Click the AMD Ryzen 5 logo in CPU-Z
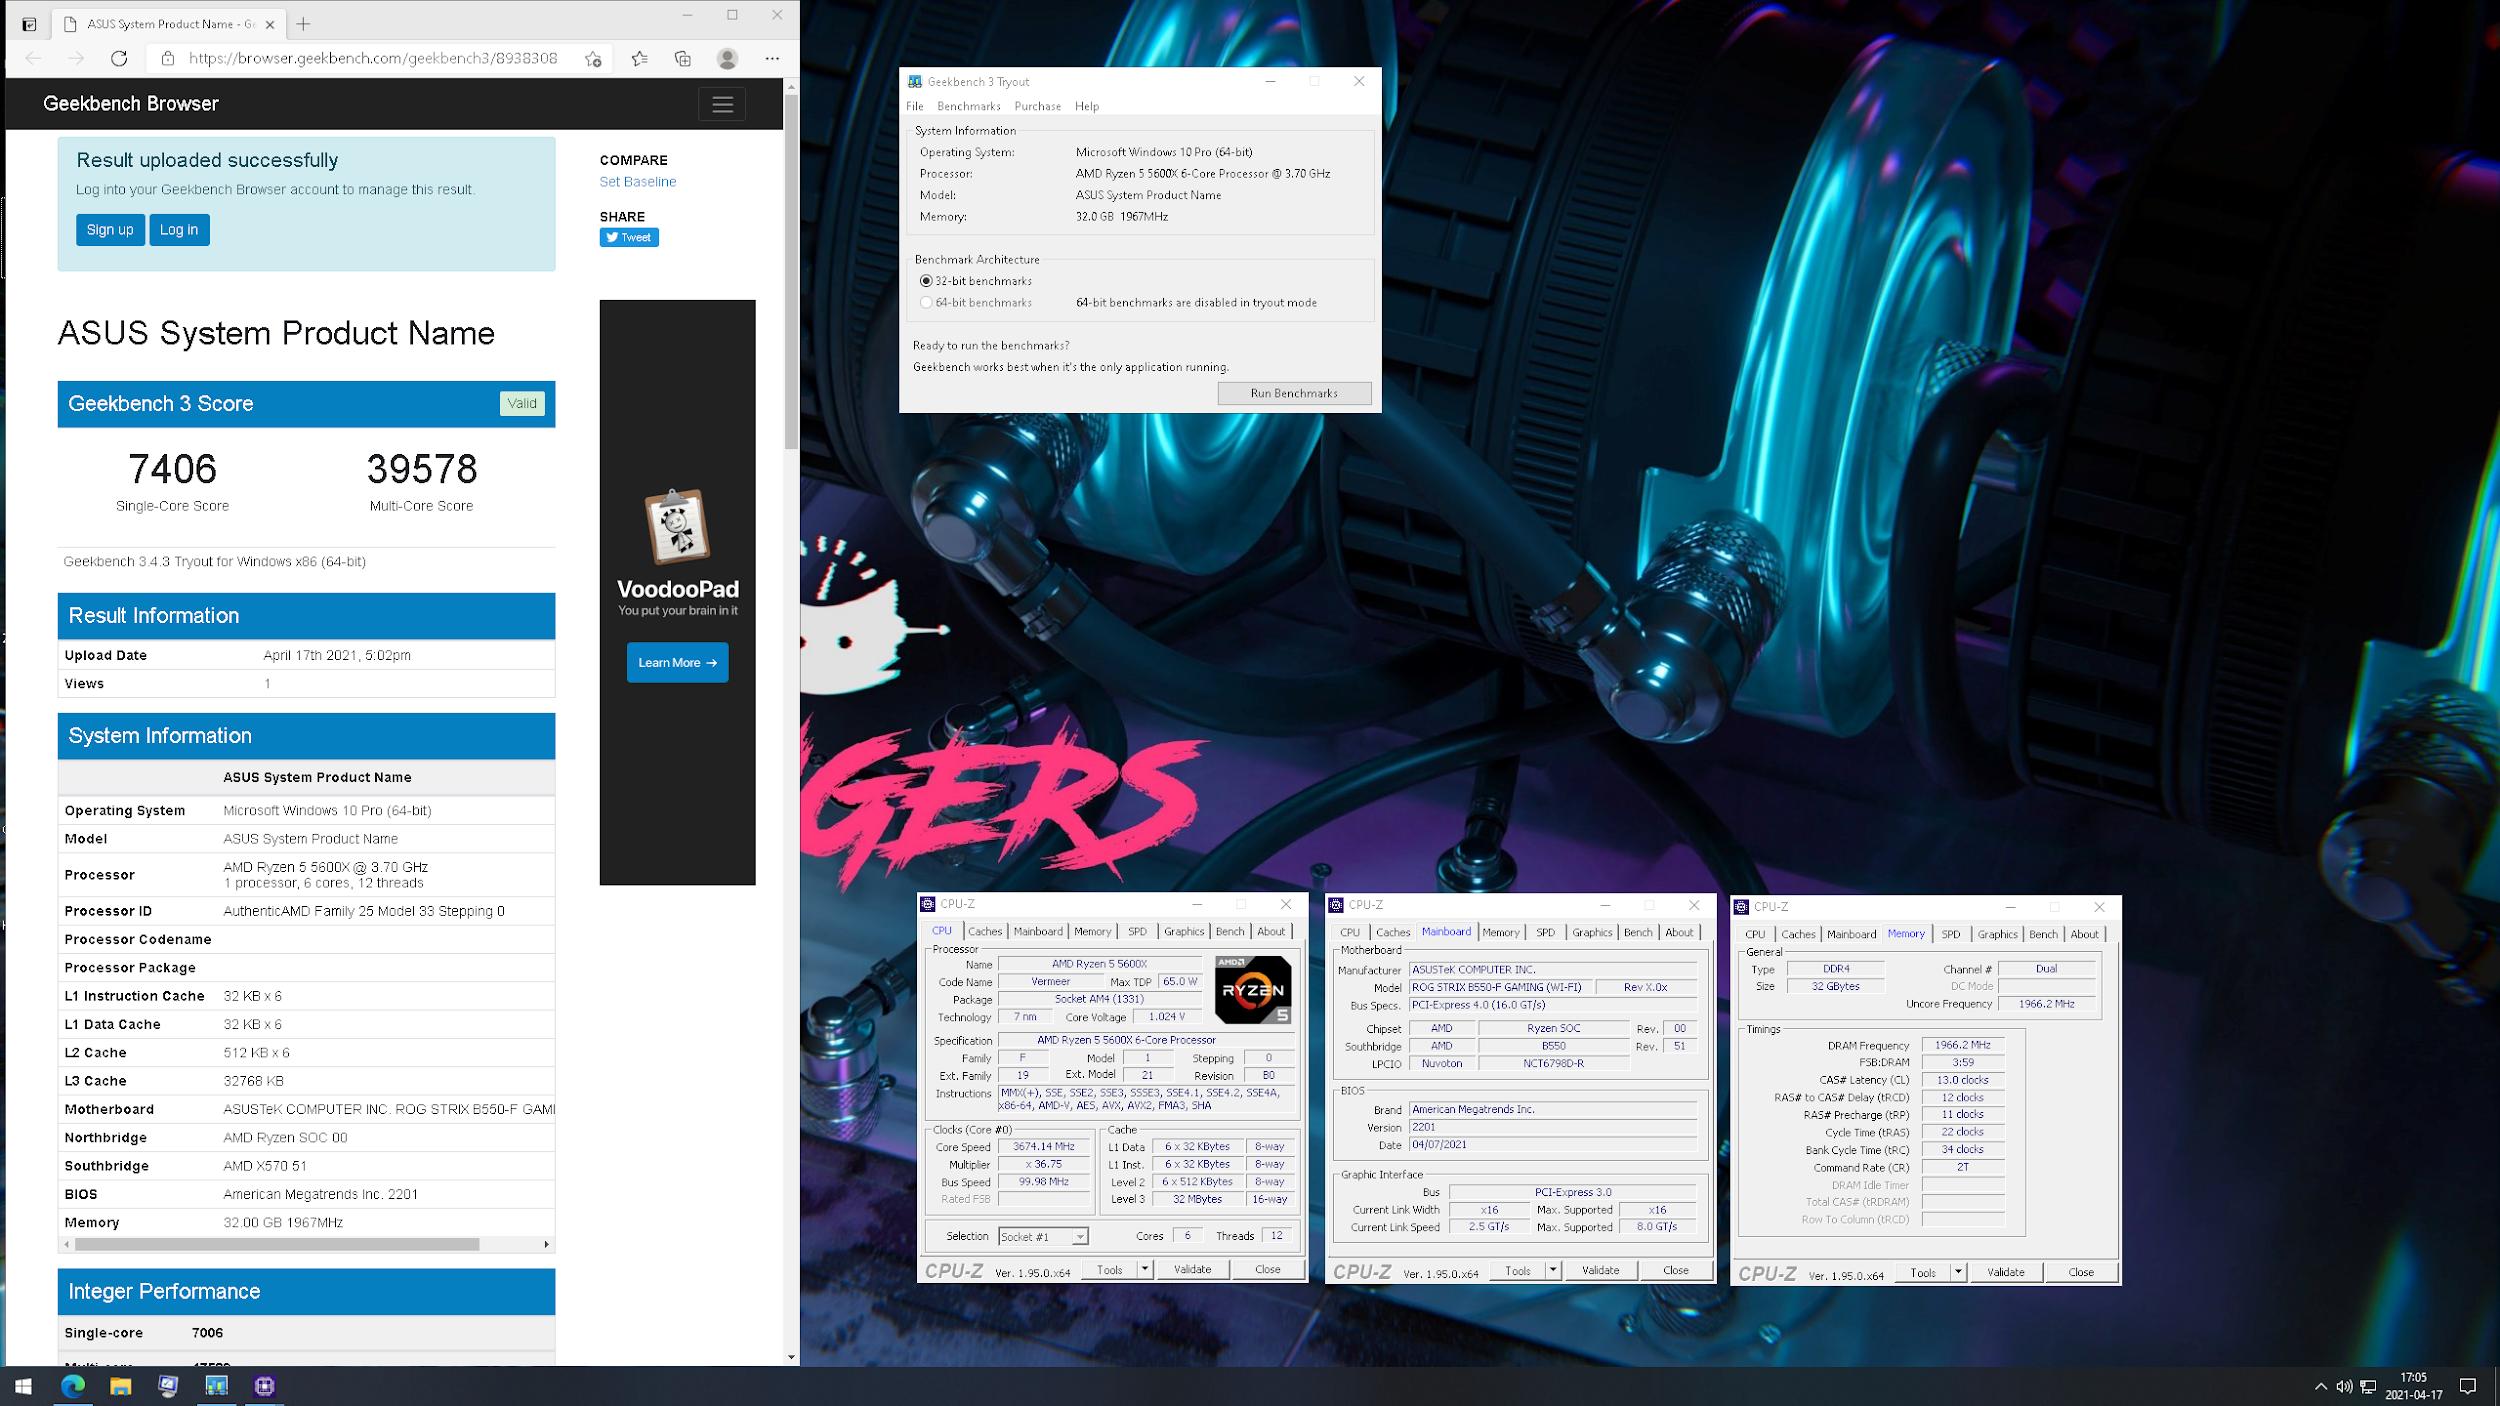2500x1406 pixels. coord(1253,989)
